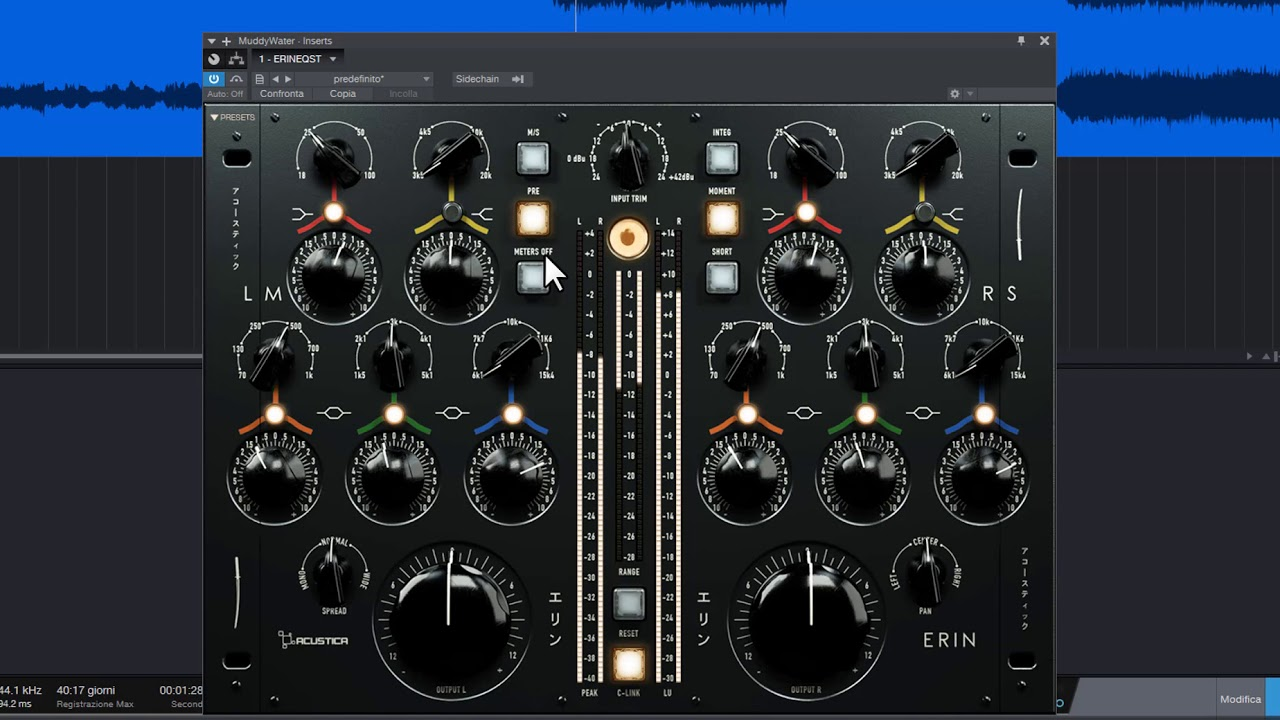Enable the unlit yellow band lamp in the L M section
The height and width of the screenshot is (720, 1280).
coord(452,212)
